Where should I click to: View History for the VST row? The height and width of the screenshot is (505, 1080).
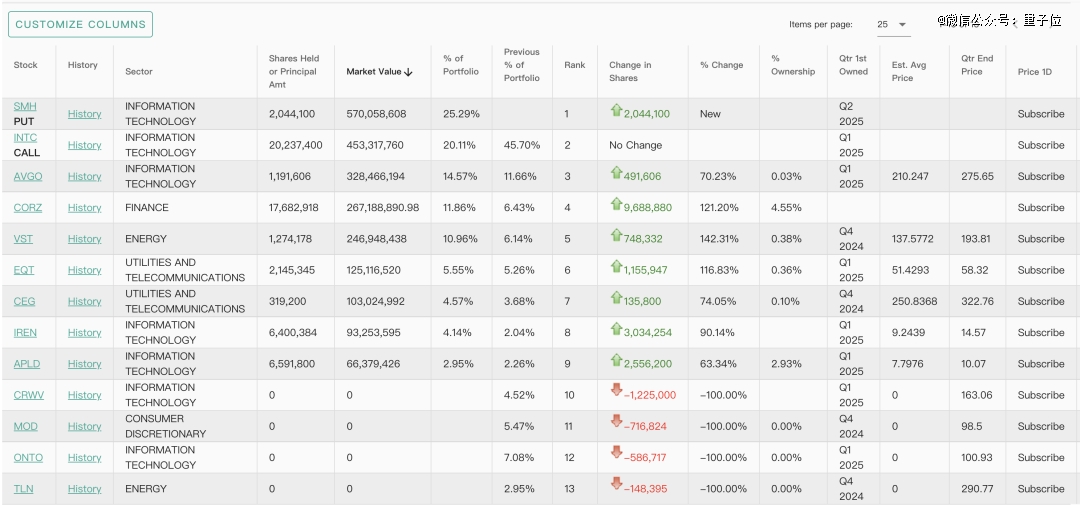point(84,239)
